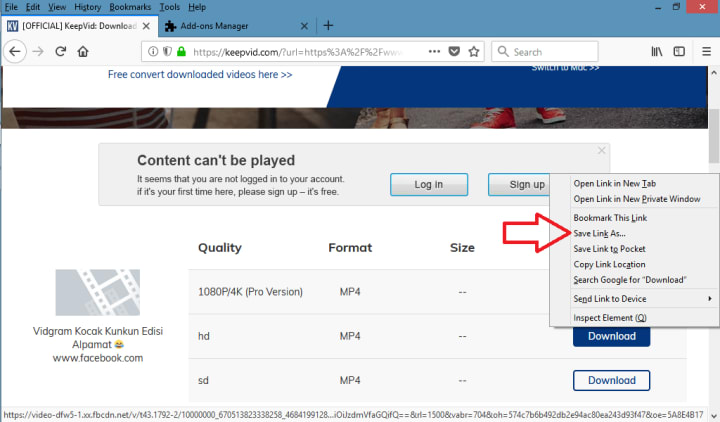This screenshot has height=422, width=720.
Task: Select the KeepVid Download tab
Action: point(79,26)
